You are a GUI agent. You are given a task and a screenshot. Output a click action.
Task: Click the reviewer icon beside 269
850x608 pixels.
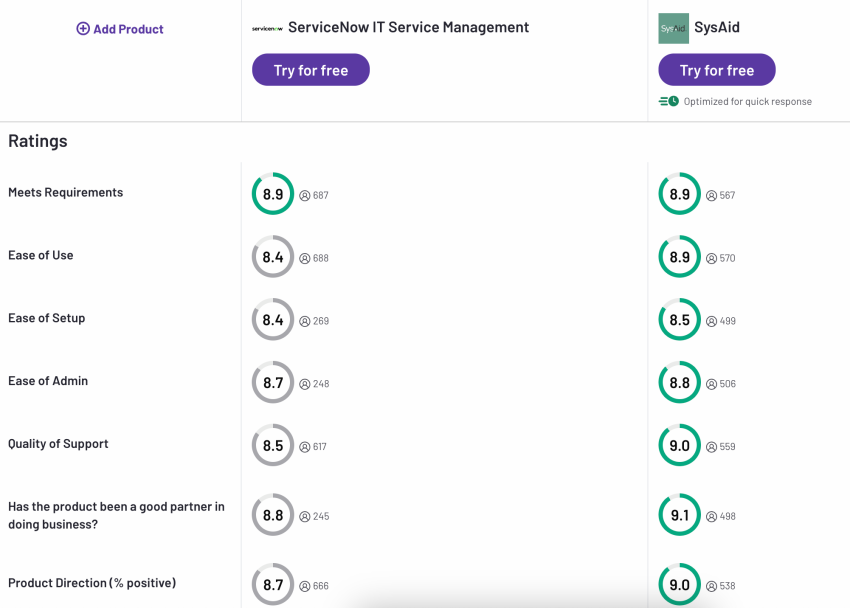(305, 321)
